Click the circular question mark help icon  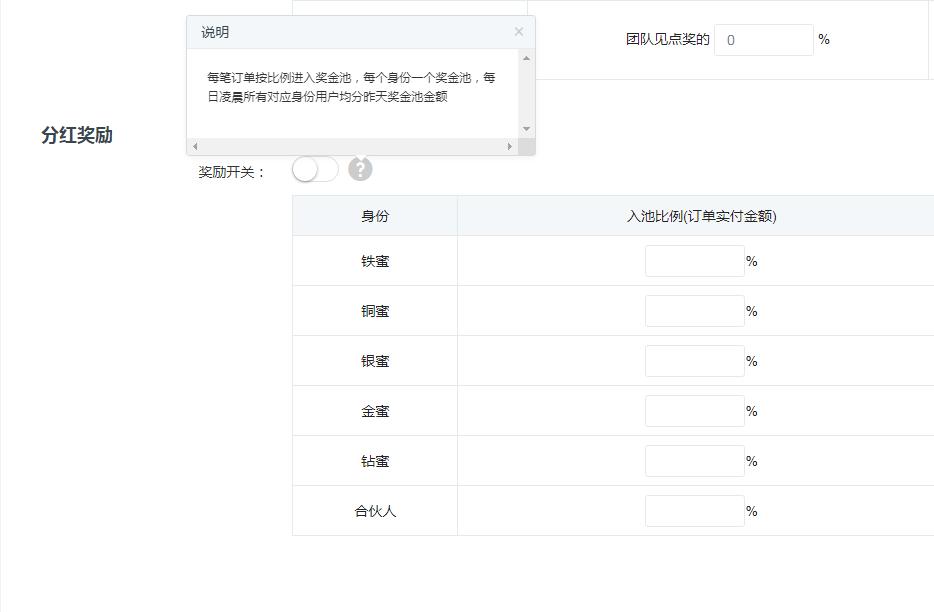tap(360, 169)
